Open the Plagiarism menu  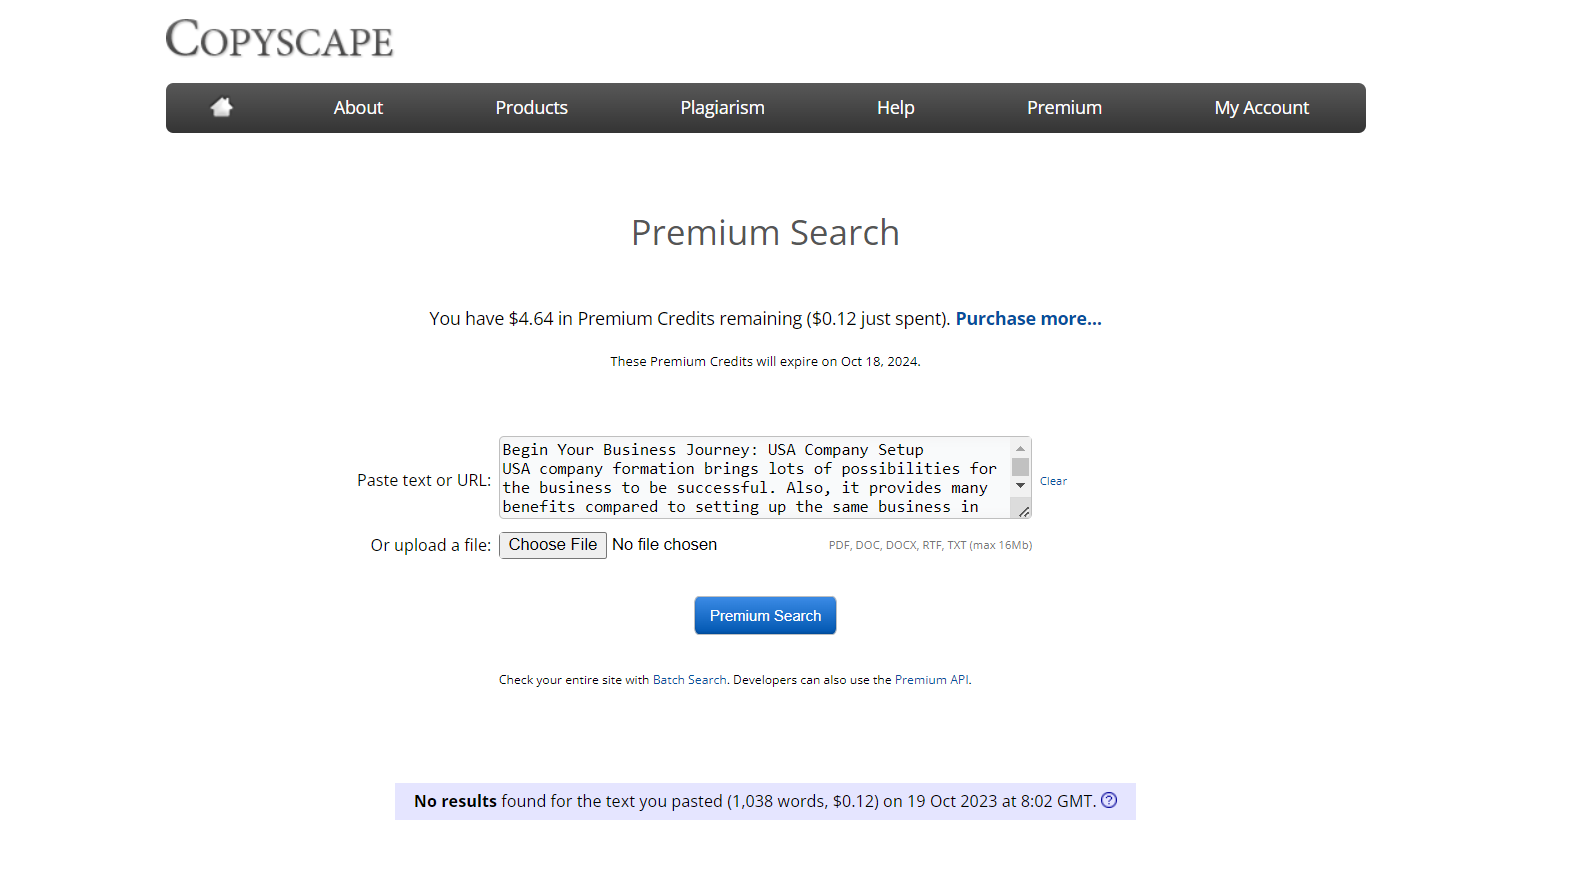pyautogui.click(x=722, y=108)
